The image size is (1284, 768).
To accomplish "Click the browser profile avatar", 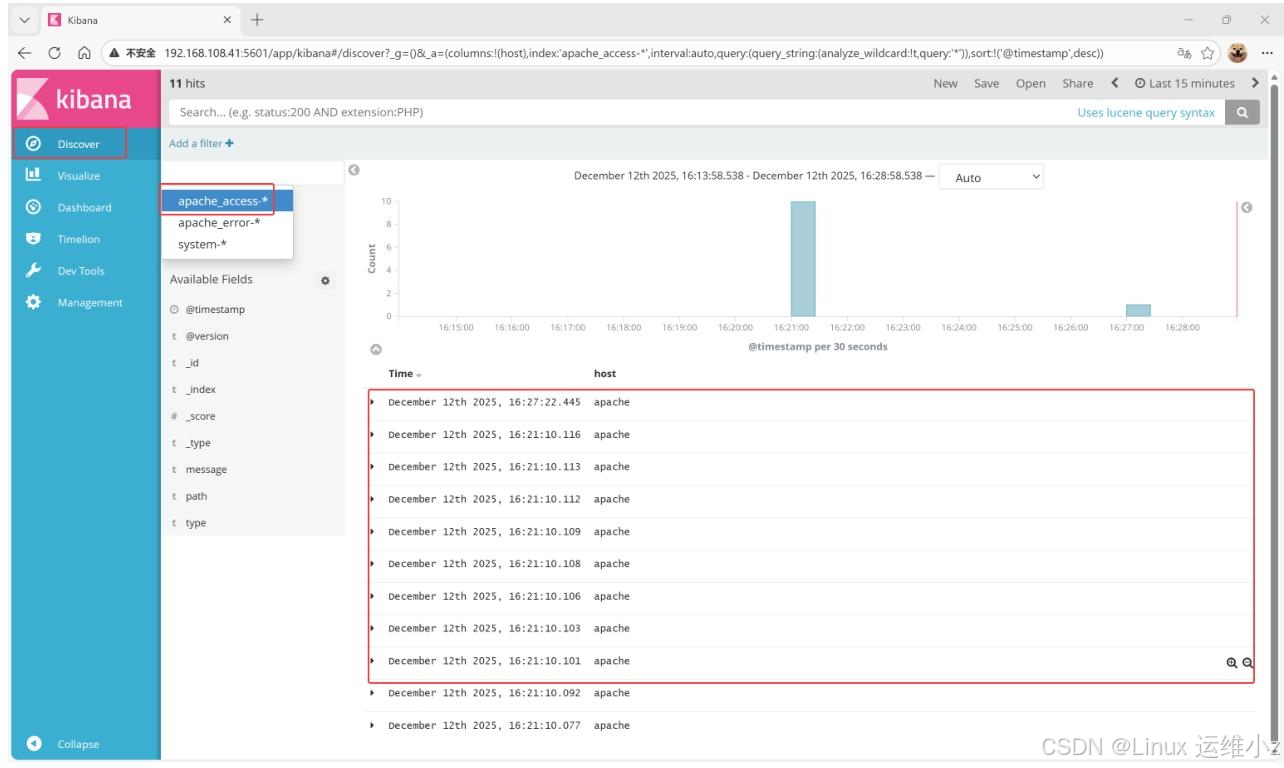I will click(x=1238, y=53).
